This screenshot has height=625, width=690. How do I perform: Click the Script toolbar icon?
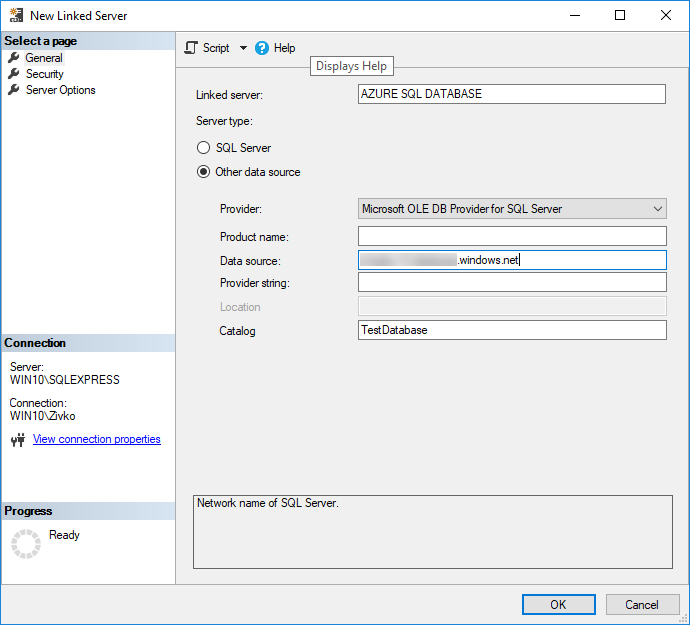click(x=191, y=48)
